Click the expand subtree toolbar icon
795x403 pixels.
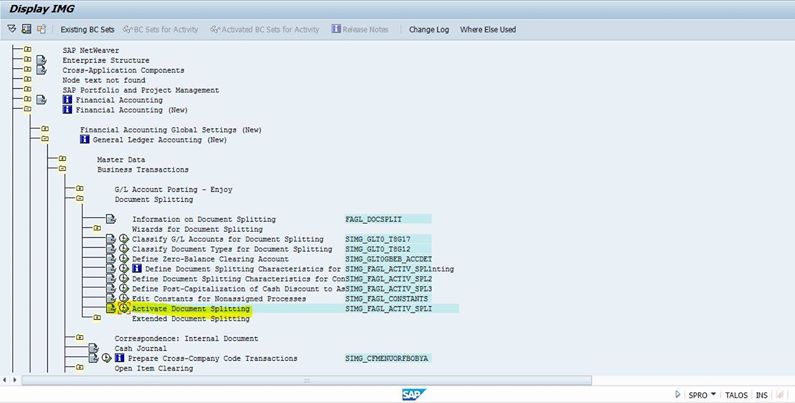click(x=12, y=29)
